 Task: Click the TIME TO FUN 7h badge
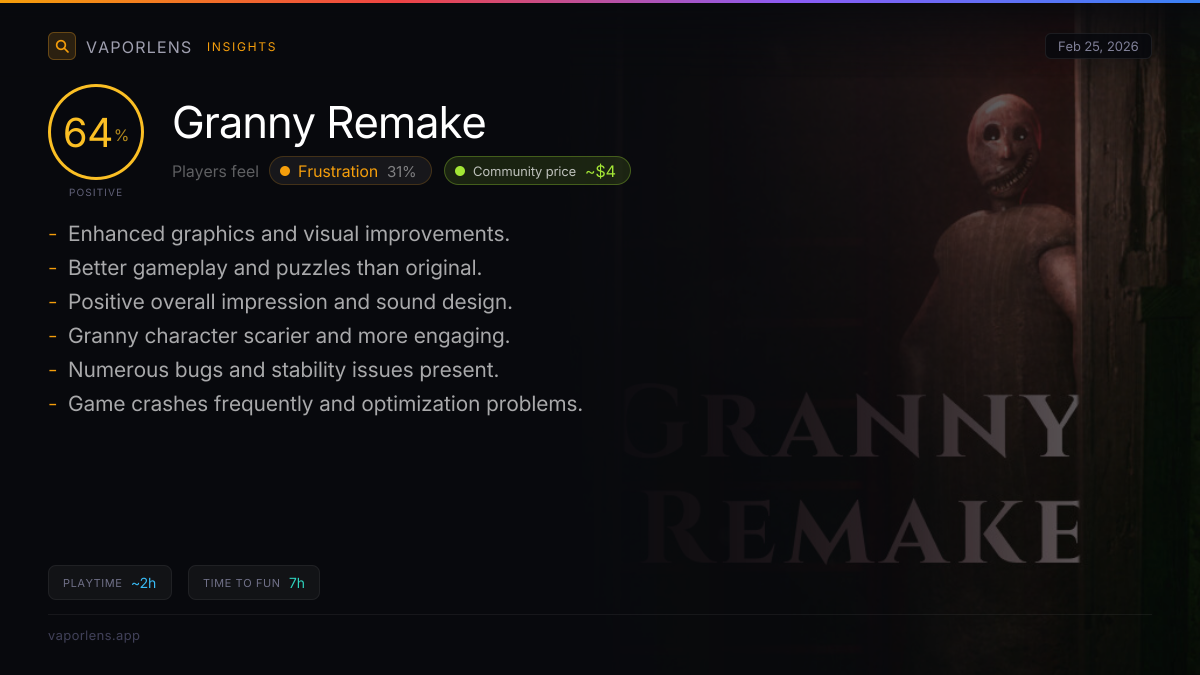pyautogui.click(x=254, y=583)
